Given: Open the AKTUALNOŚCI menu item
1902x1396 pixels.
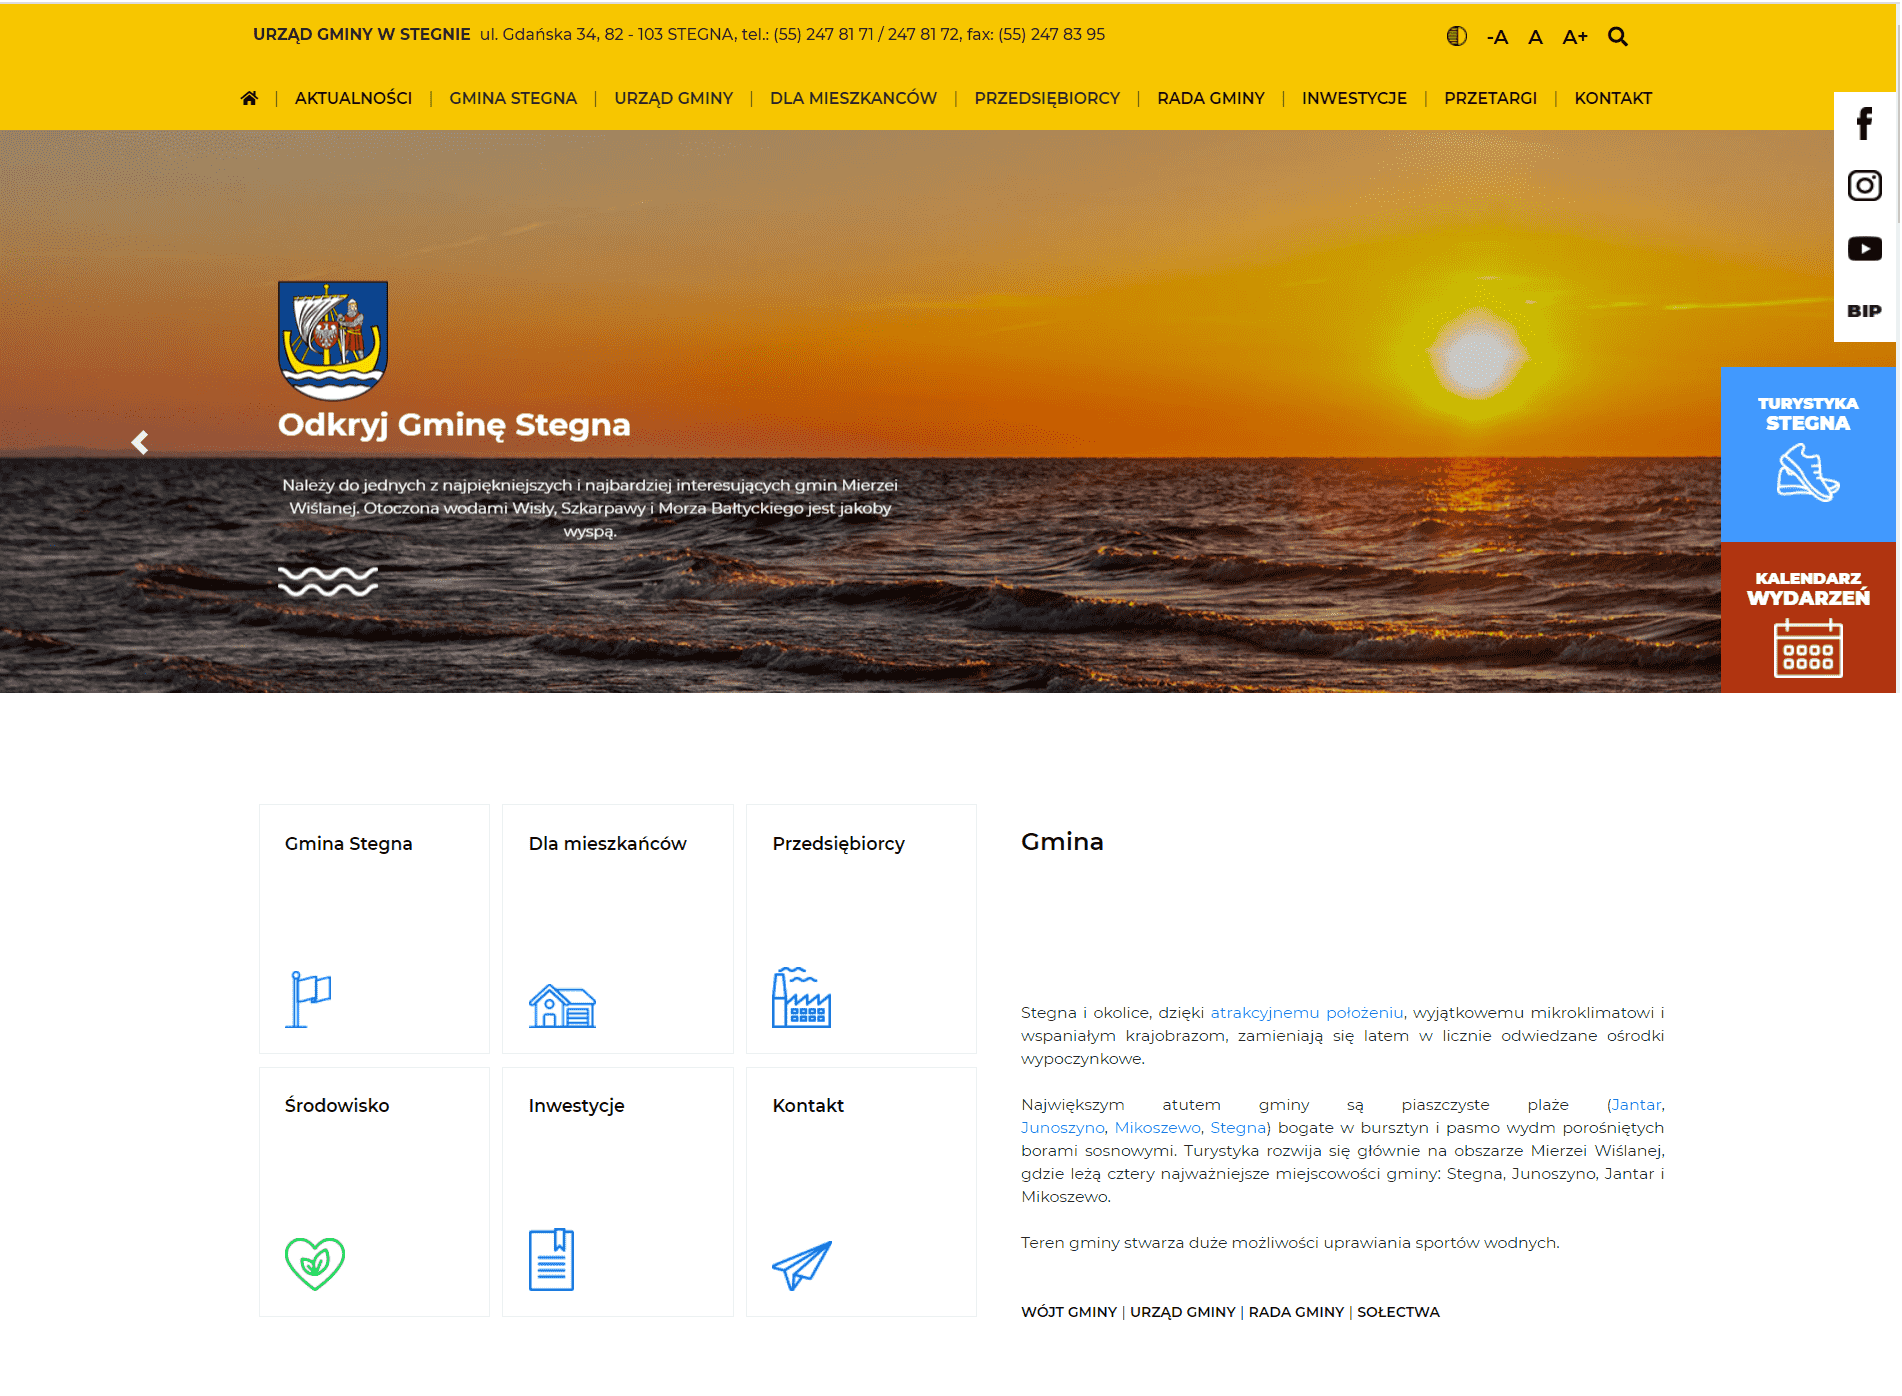Looking at the screenshot, I should (x=354, y=98).
